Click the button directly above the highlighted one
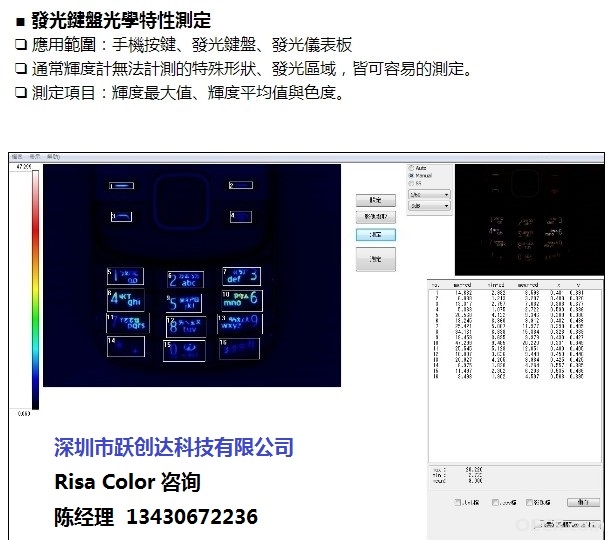Viewport: 616px width, 540px height. 376,217
